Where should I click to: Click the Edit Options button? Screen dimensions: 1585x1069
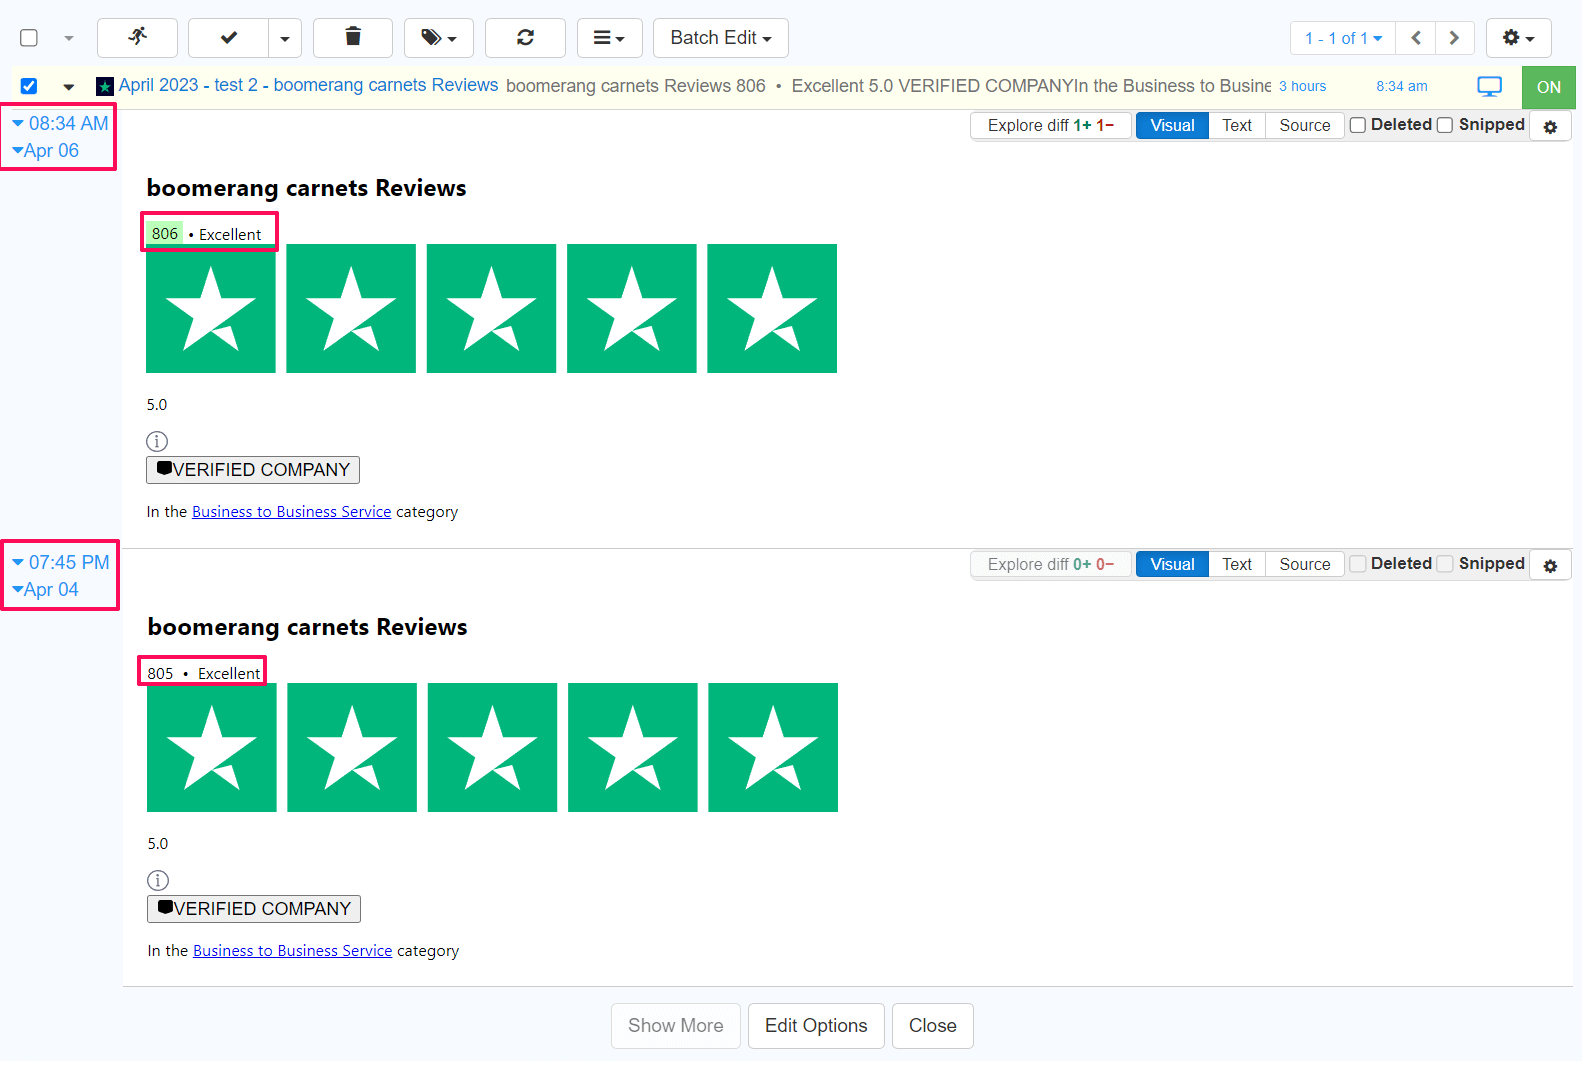tap(815, 1025)
